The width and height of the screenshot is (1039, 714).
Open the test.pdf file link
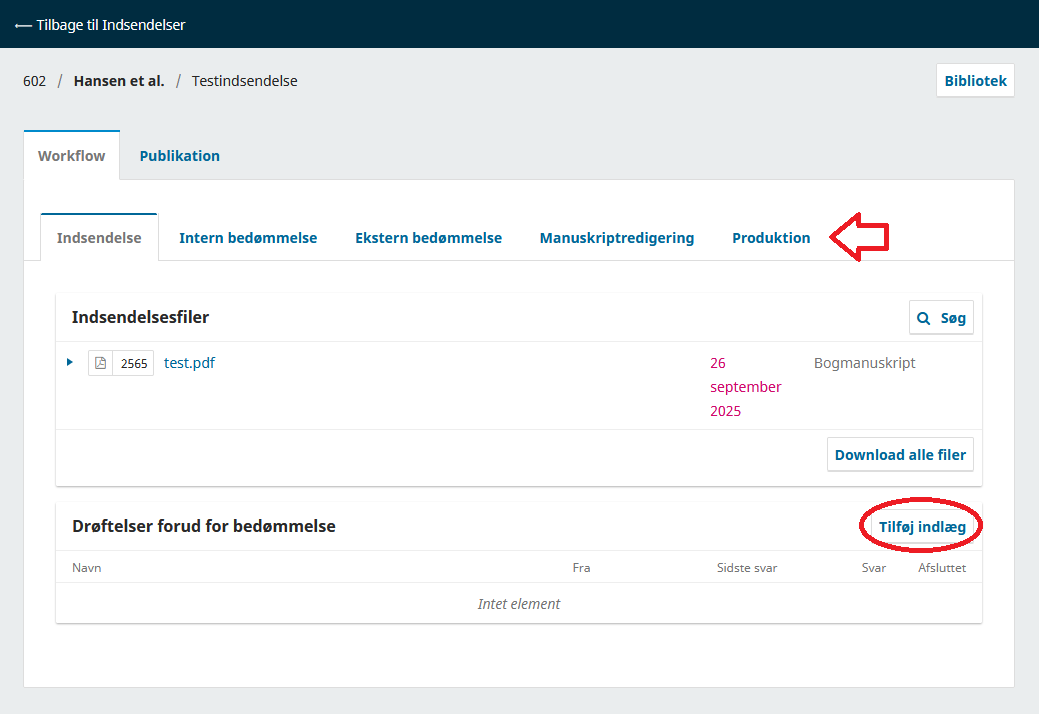(x=189, y=363)
